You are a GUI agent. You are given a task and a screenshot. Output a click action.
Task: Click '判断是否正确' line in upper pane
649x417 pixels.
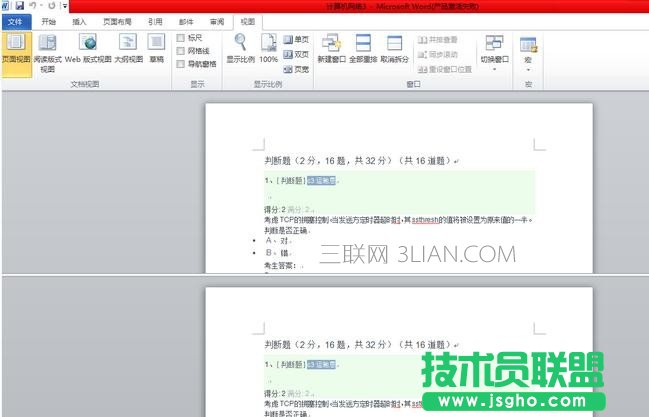click(x=286, y=230)
